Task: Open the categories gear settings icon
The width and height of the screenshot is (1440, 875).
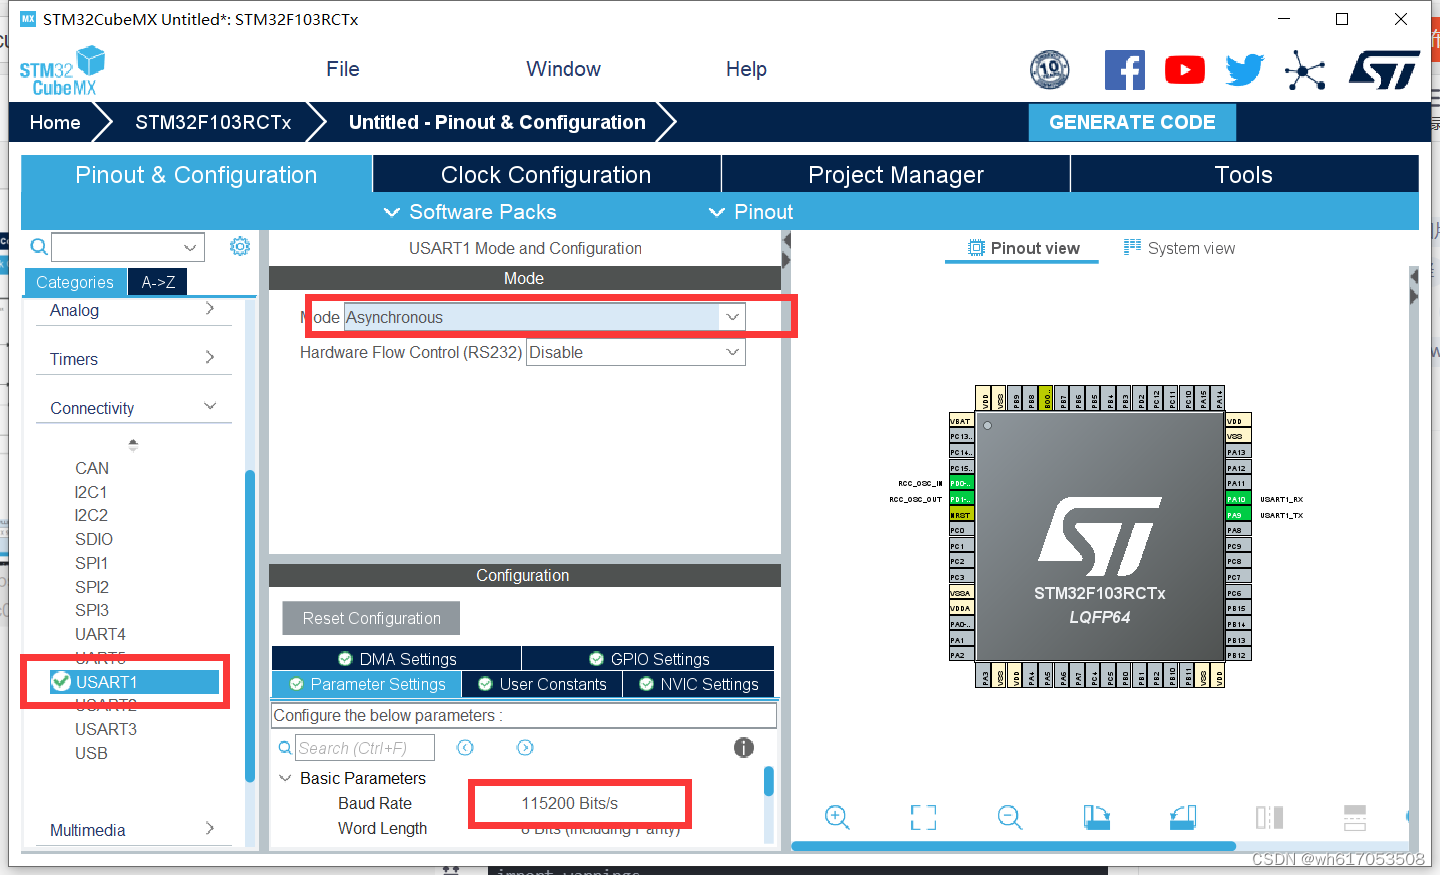Action: 240,246
